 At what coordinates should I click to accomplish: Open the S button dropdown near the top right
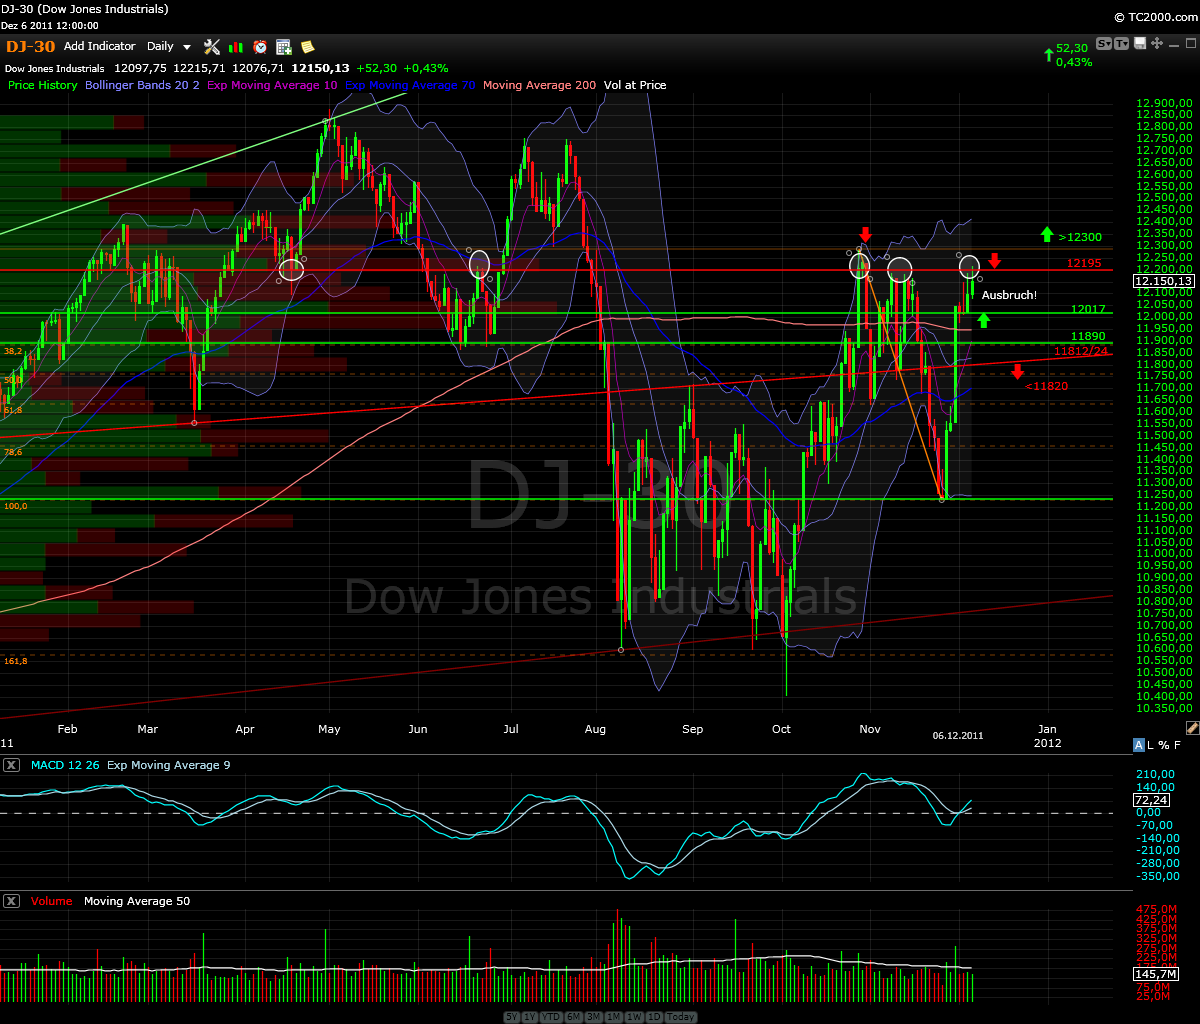[x=1104, y=44]
